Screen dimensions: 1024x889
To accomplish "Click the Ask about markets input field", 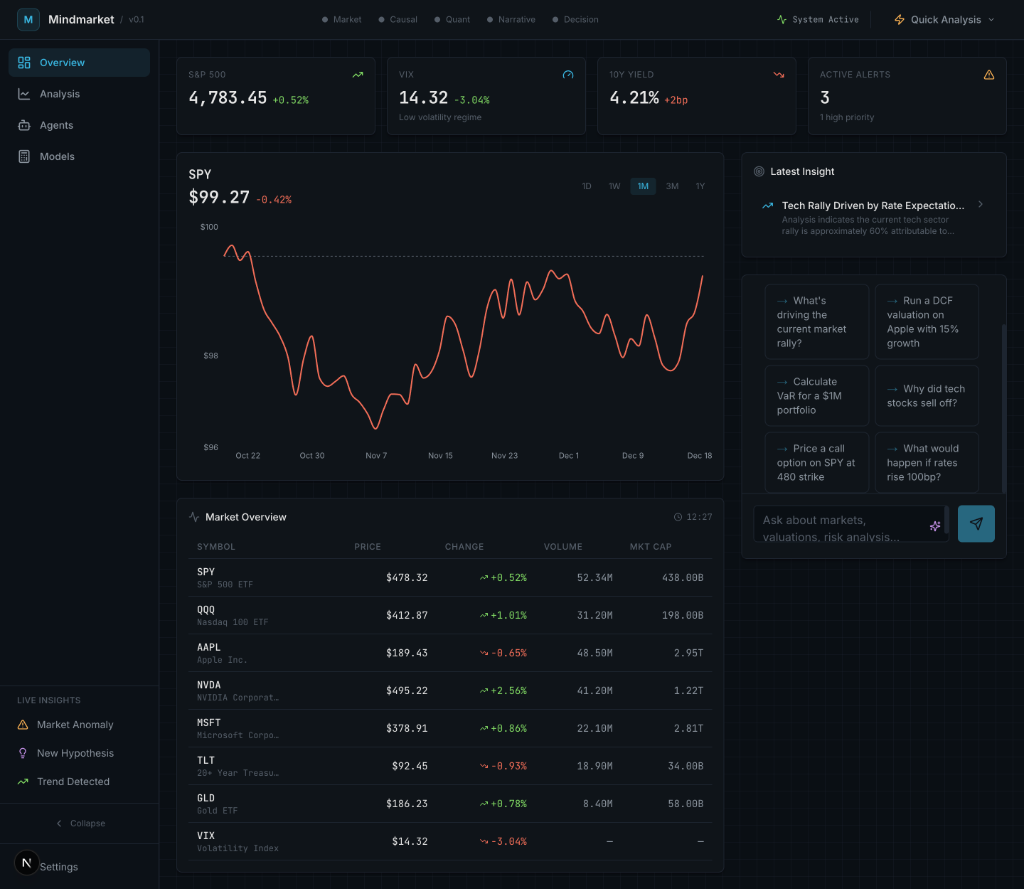I will point(850,524).
